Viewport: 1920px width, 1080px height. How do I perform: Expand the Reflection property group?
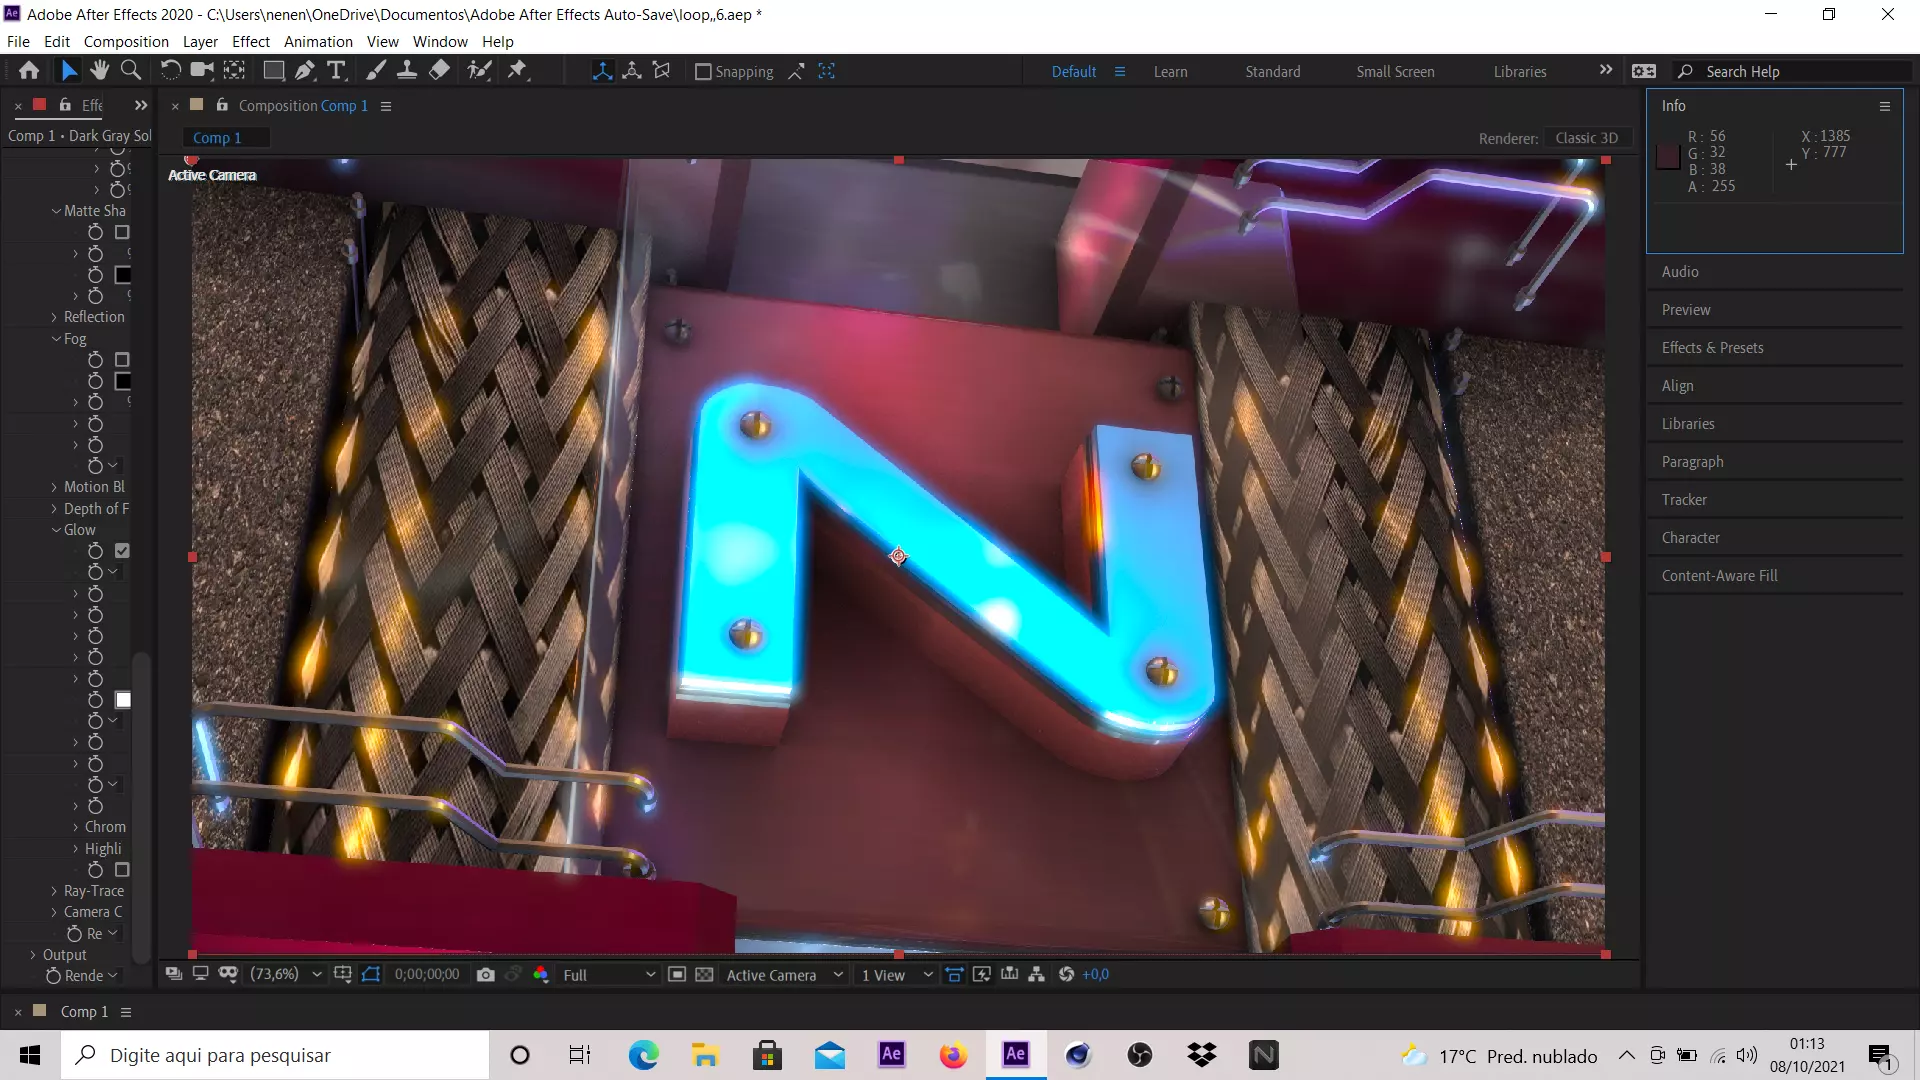point(55,317)
